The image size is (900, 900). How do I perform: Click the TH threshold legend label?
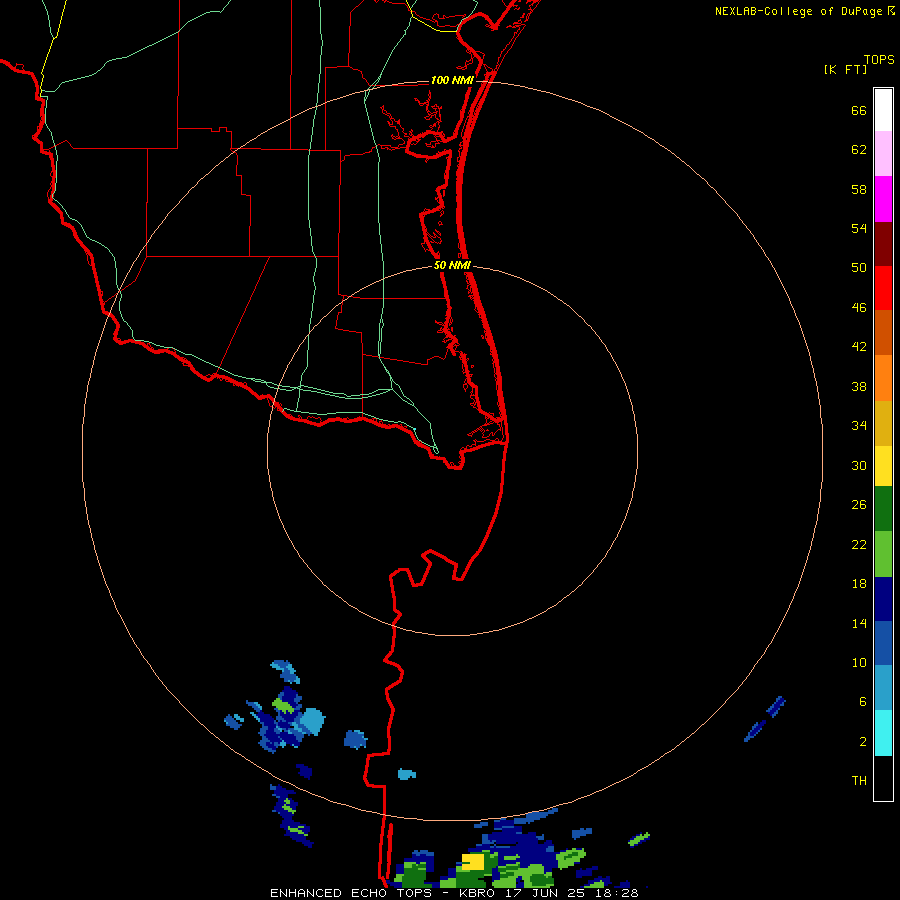tap(859, 780)
